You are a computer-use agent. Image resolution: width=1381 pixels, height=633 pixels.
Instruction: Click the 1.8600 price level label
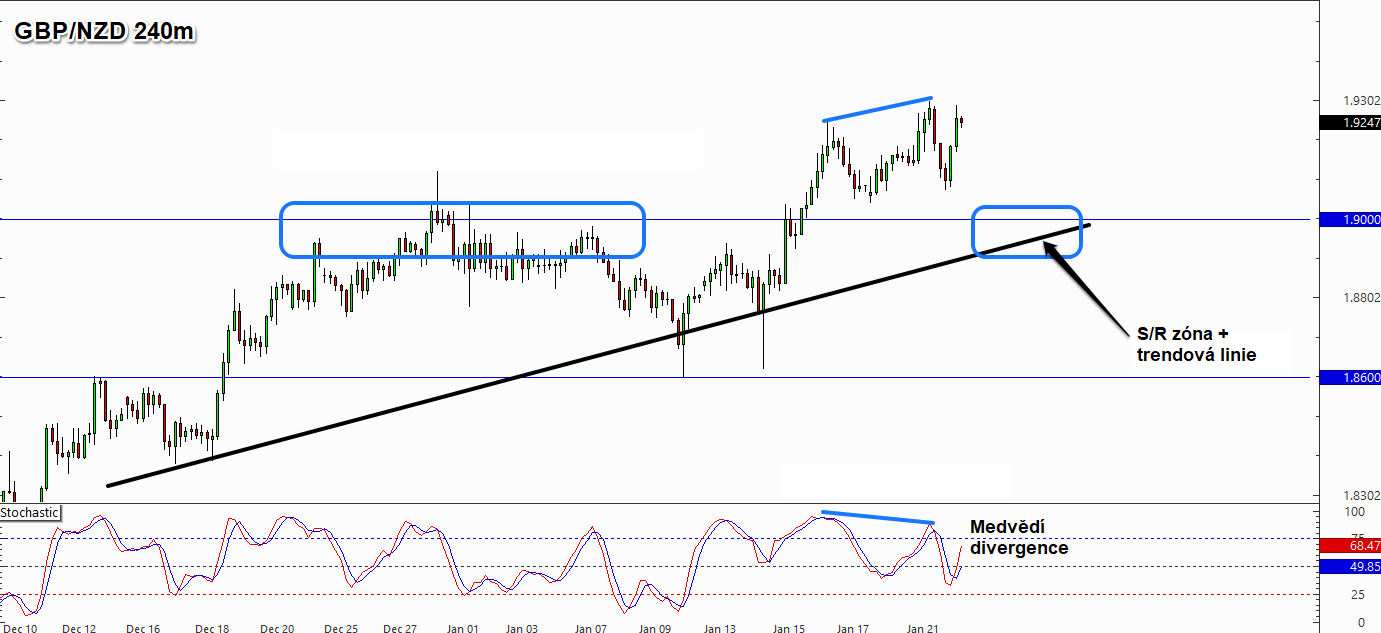coord(1349,377)
